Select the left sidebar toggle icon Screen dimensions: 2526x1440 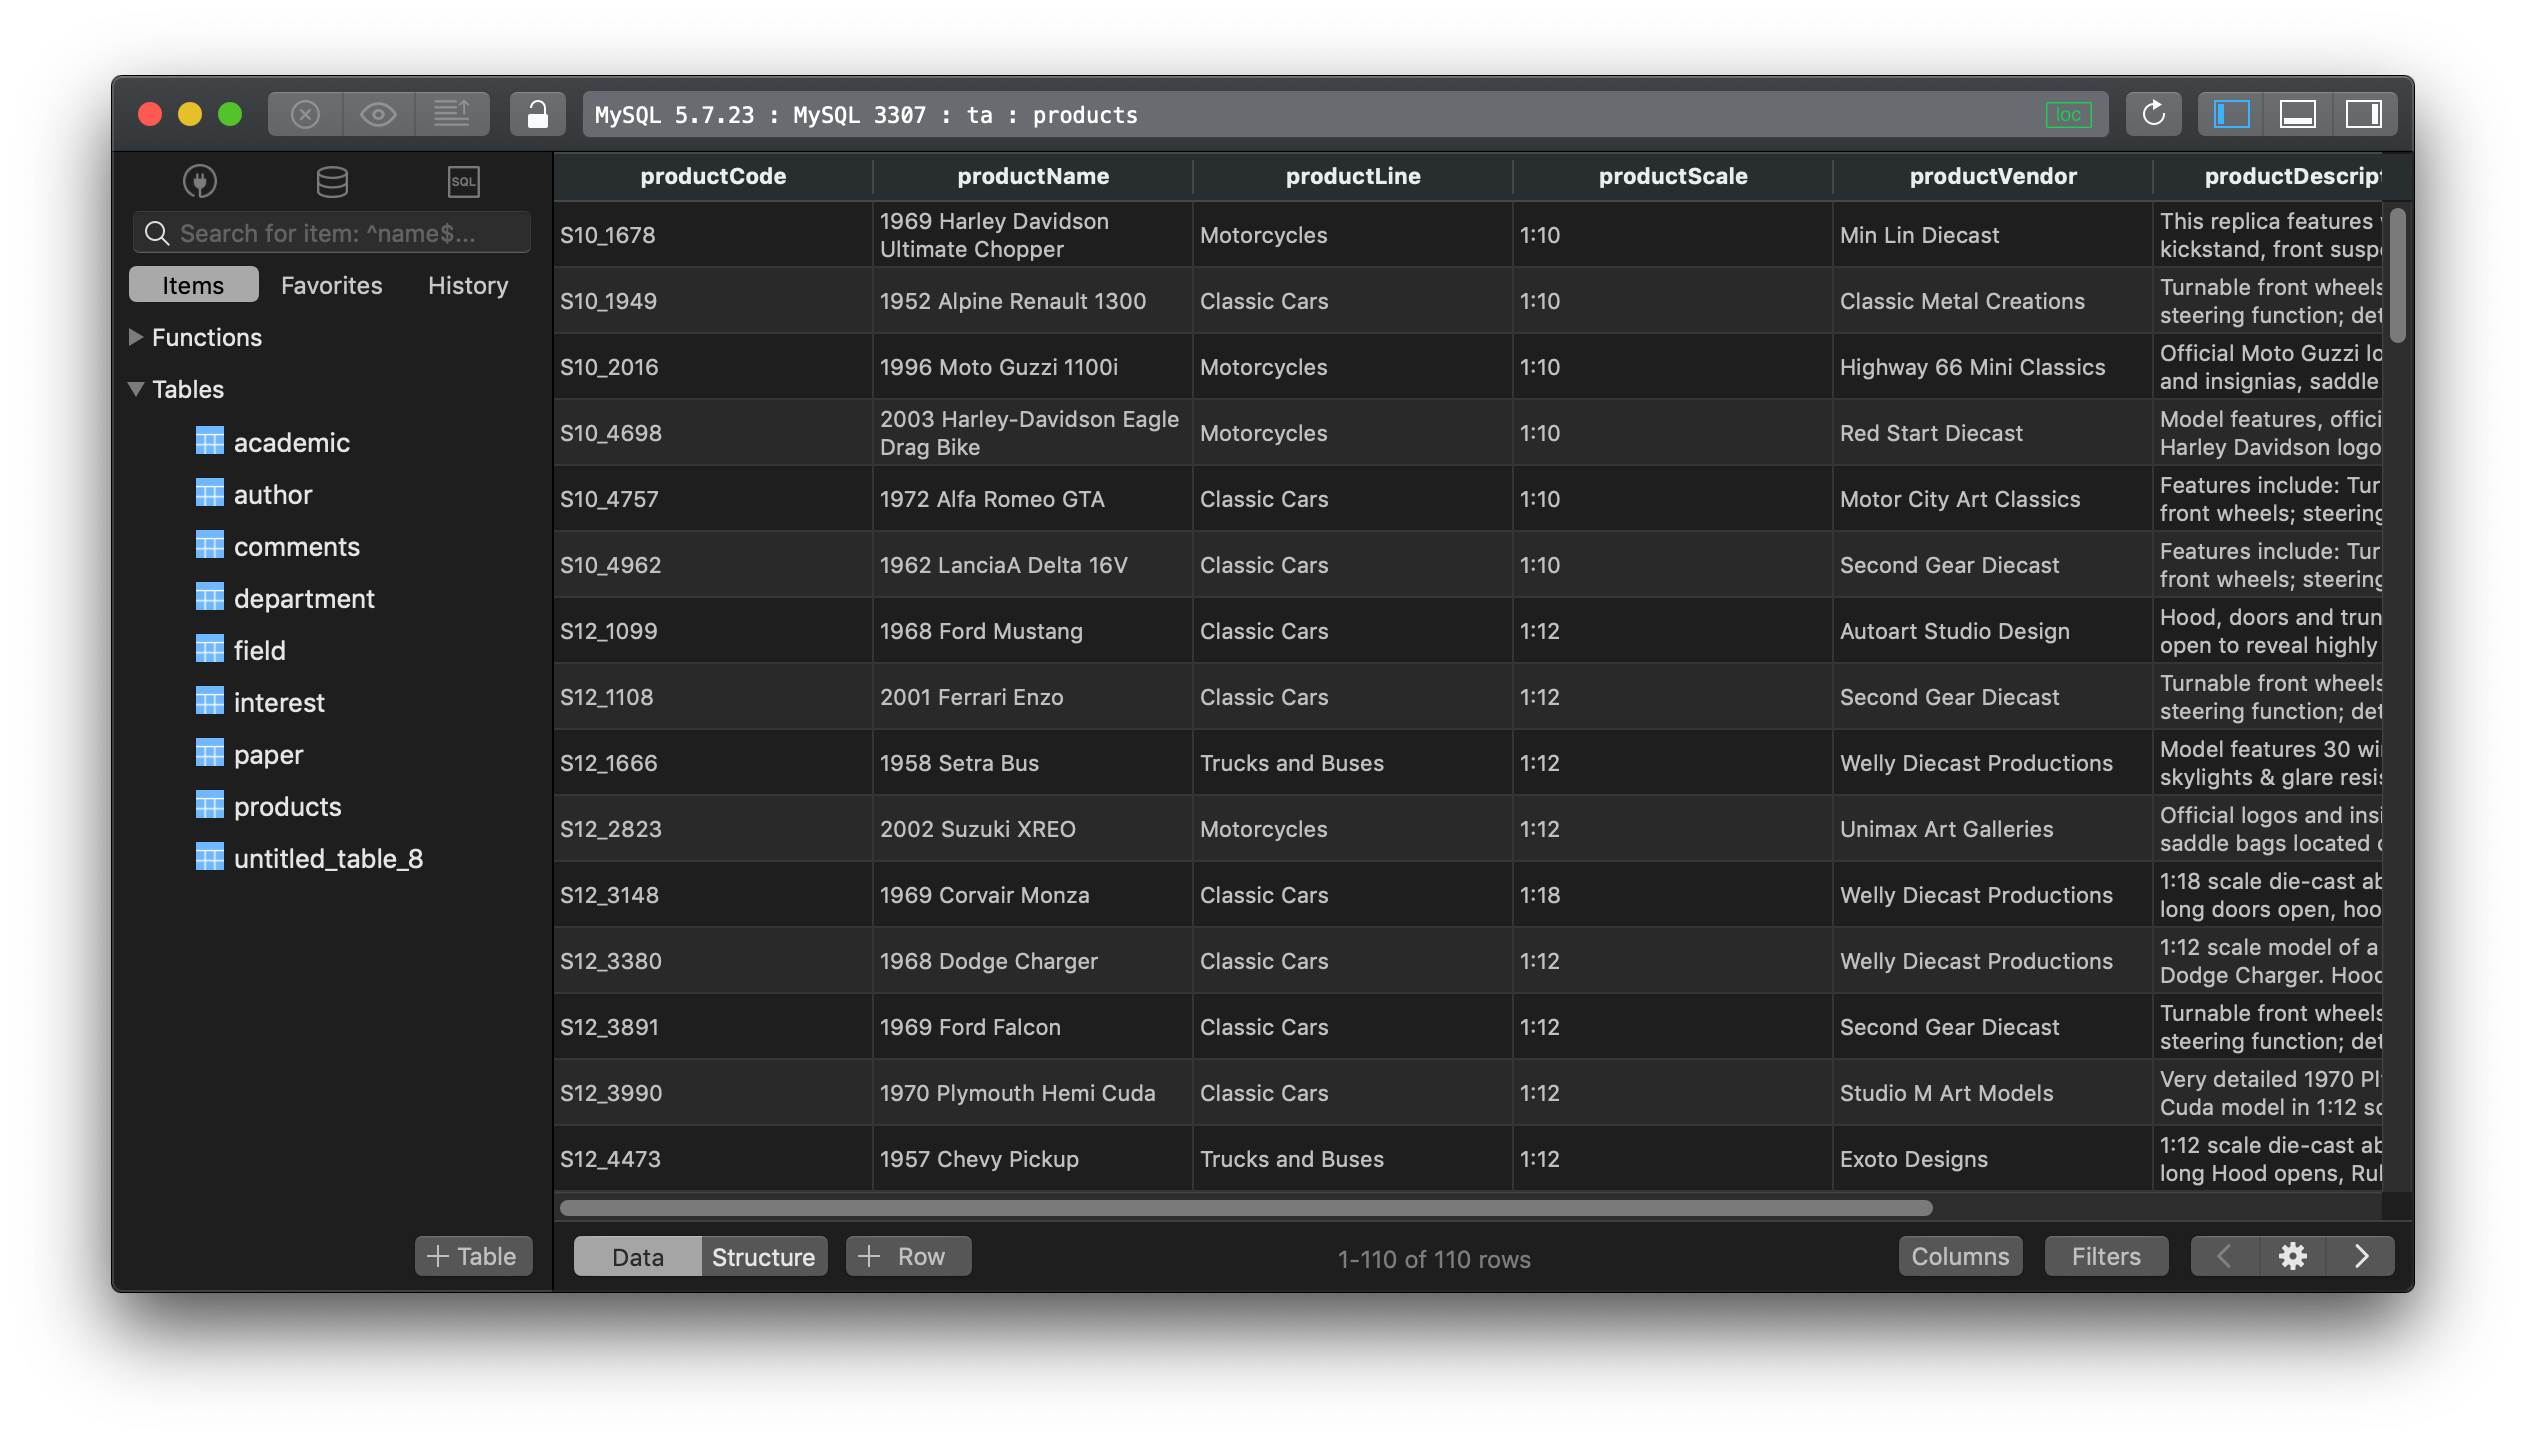tap(2231, 113)
